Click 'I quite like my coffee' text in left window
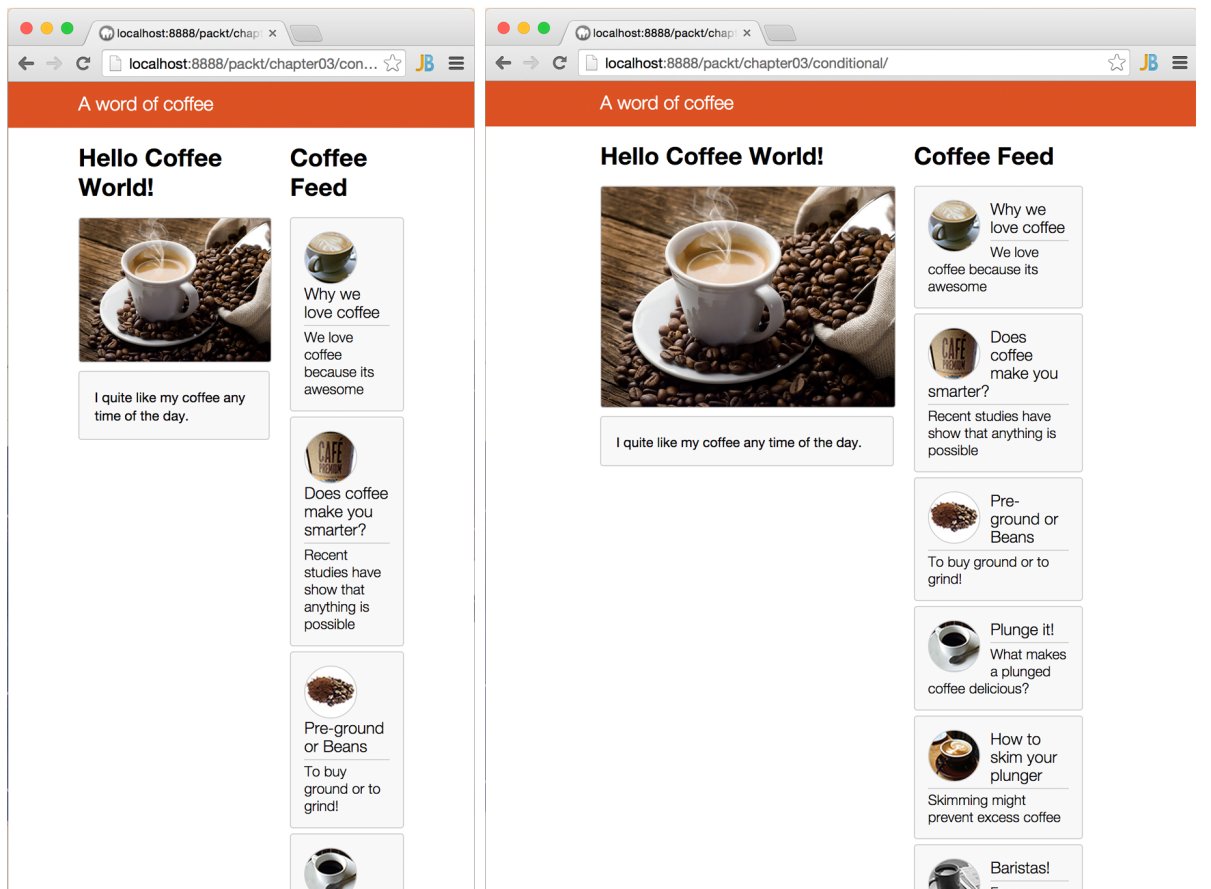Screen dimensions: 1211x889 [x=170, y=406]
